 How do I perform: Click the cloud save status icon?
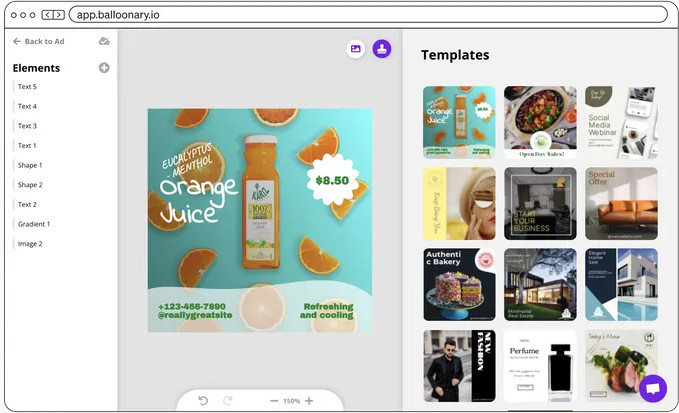104,41
